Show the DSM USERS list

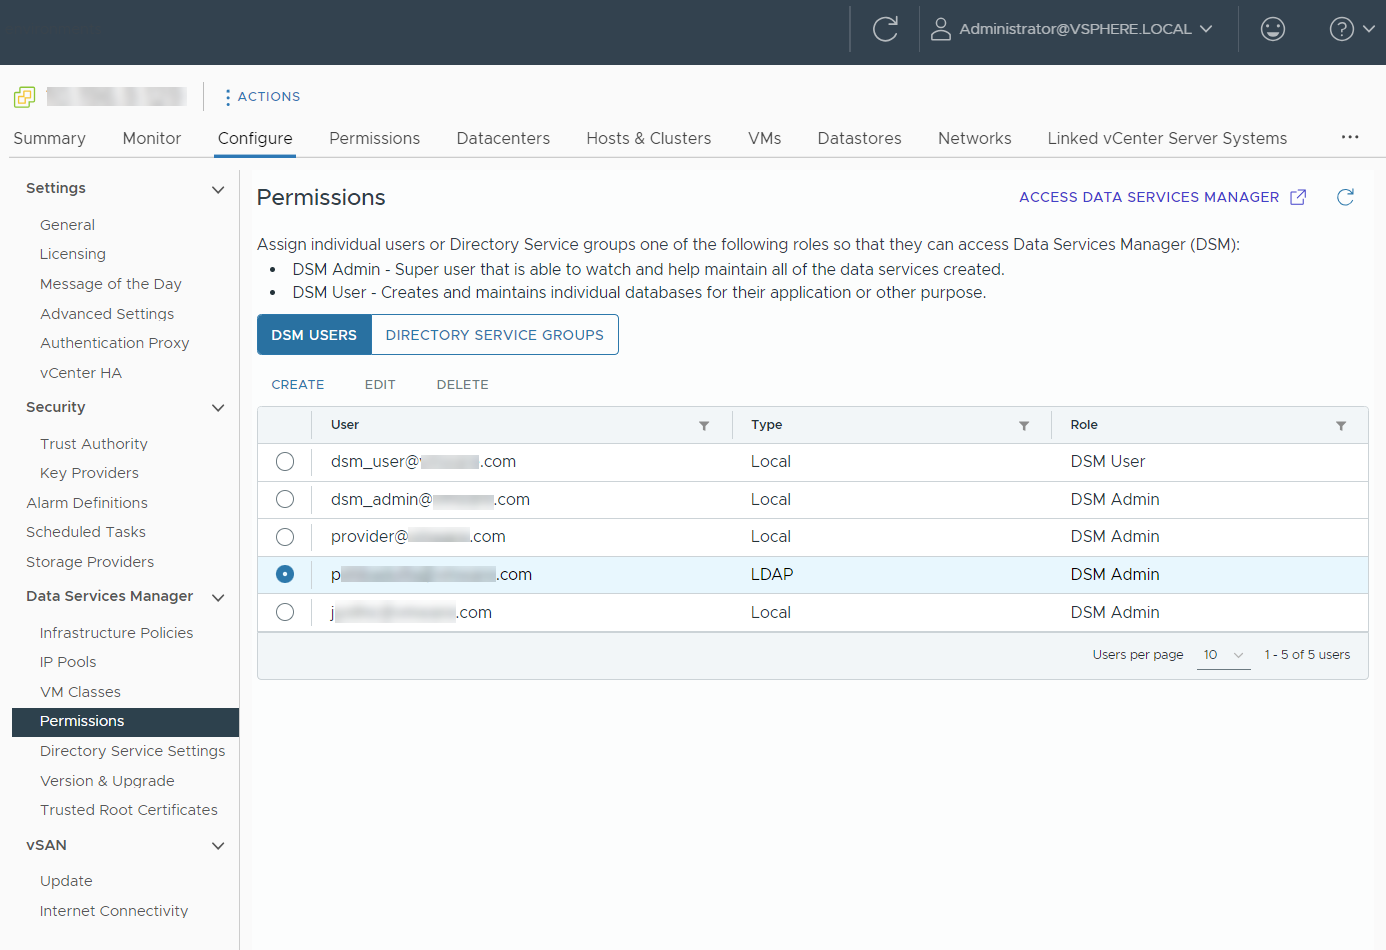click(314, 335)
